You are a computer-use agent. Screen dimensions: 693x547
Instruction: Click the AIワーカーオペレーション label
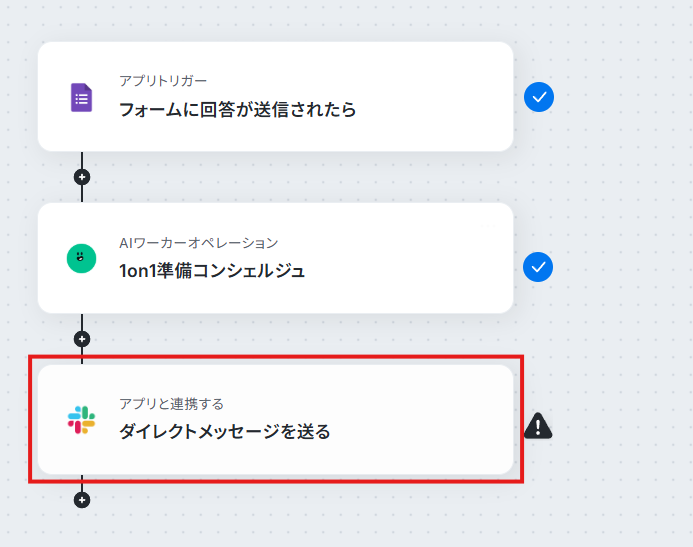(x=198, y=242)
